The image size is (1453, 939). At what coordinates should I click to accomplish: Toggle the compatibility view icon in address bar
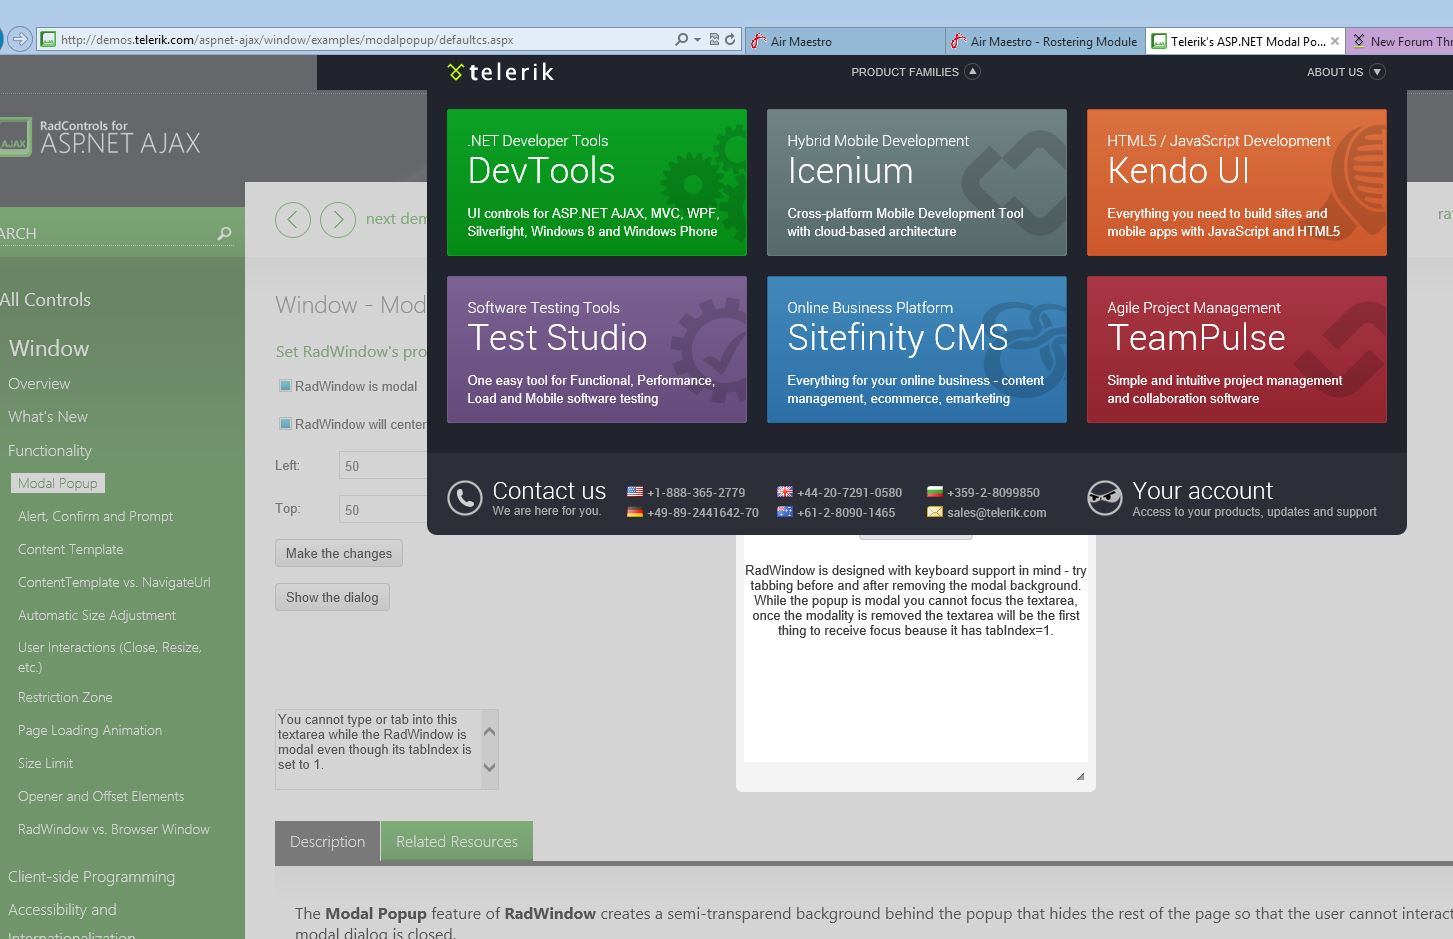tap(714, 40)
